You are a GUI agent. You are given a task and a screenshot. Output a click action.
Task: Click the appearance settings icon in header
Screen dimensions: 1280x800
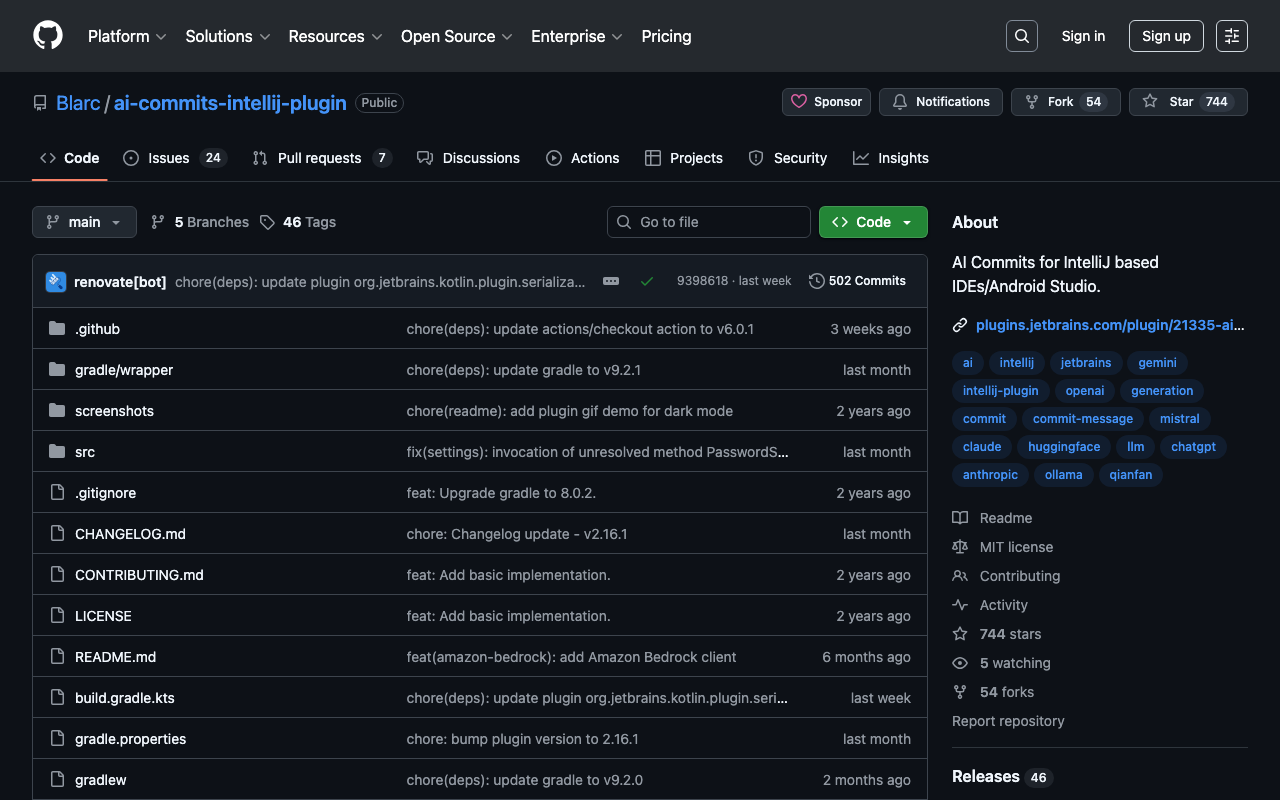[1231, 36]
